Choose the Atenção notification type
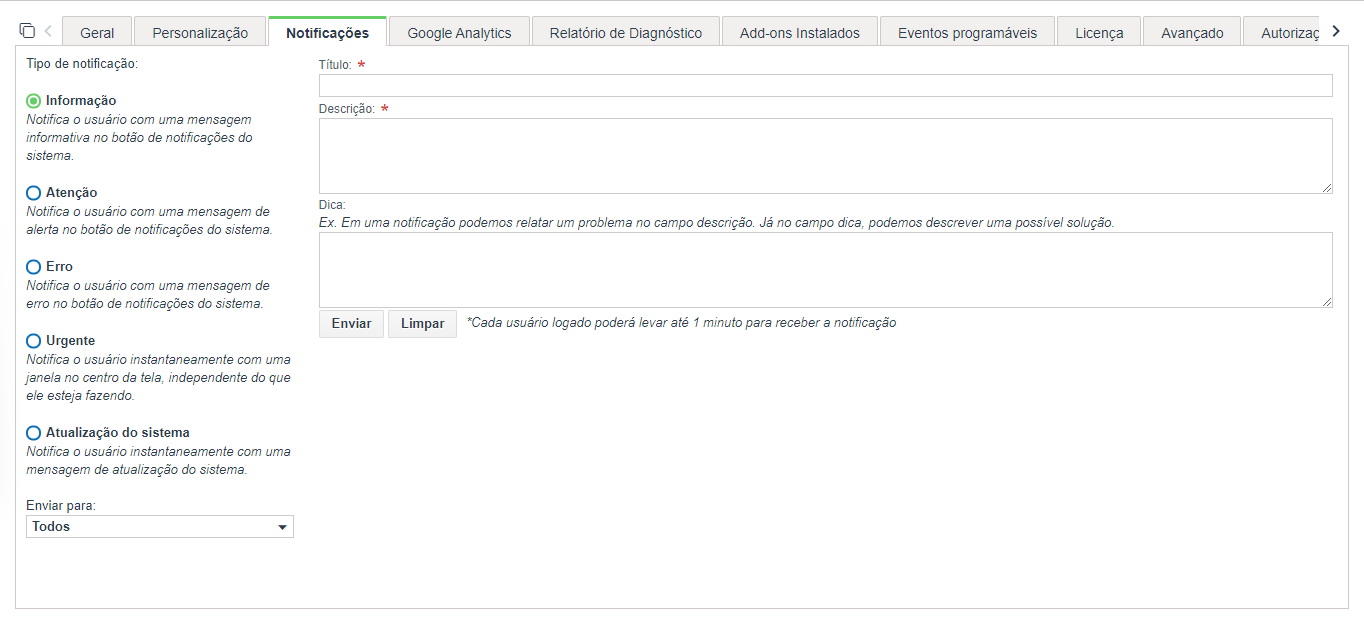The height and width of the screenshot is (625, 1364). [x=34, y=193]
